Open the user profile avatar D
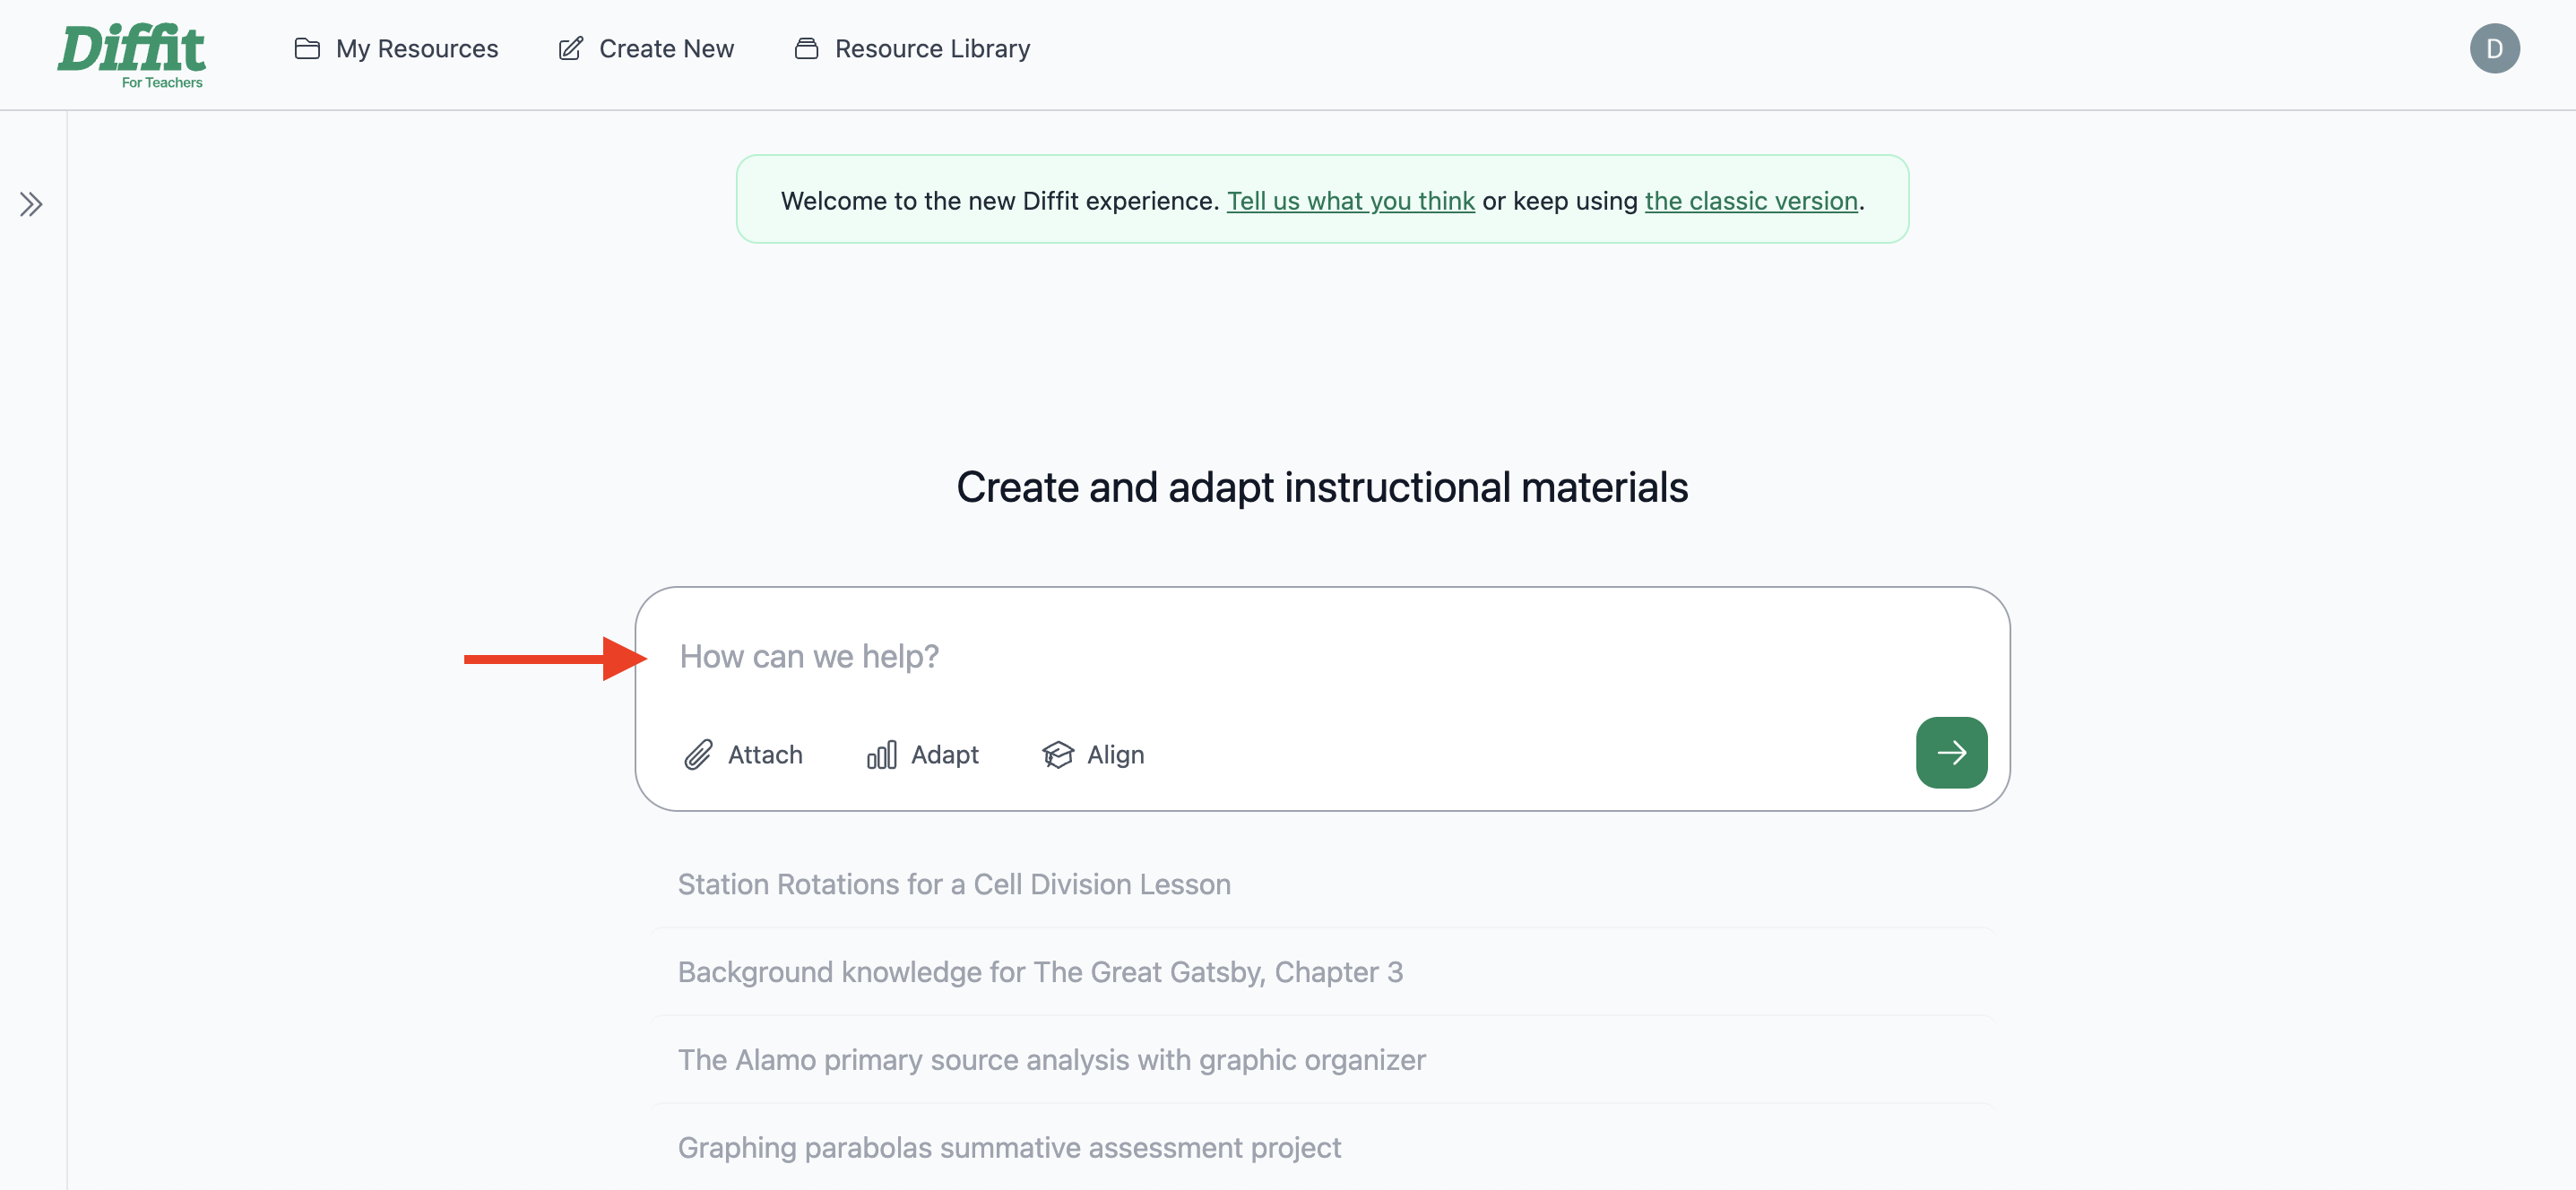The height and width of the screenshot is (1190, 2576). click(2494, 49)
